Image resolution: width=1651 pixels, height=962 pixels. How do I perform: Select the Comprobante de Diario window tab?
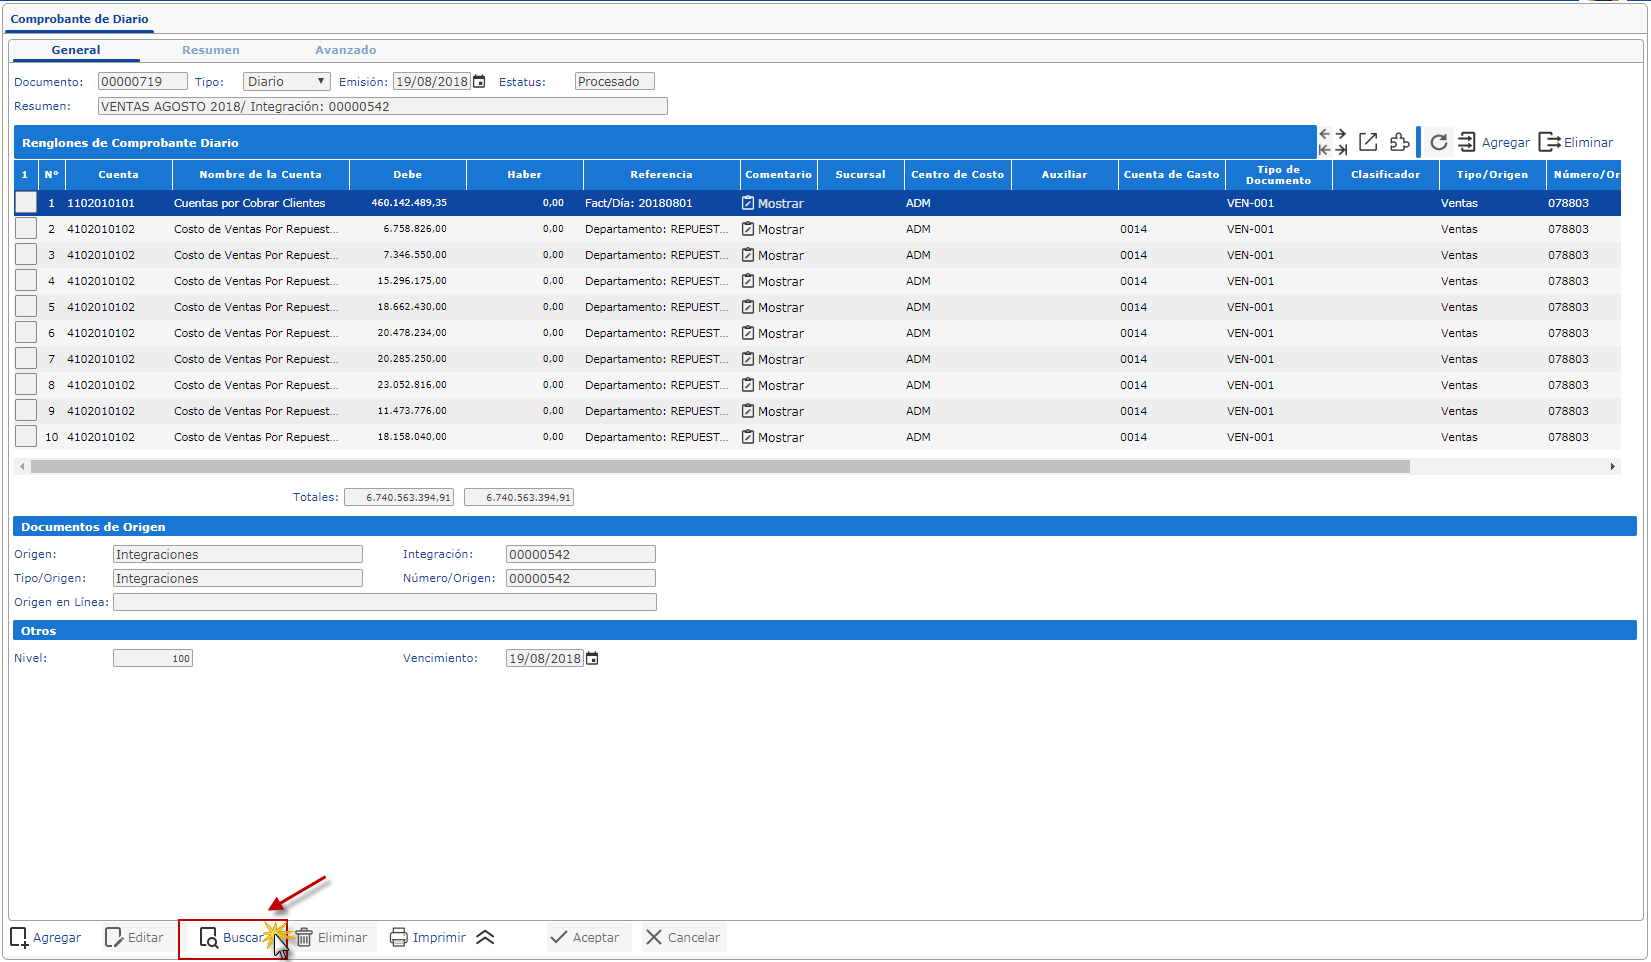pyautogui.click(x=80, y=19)
